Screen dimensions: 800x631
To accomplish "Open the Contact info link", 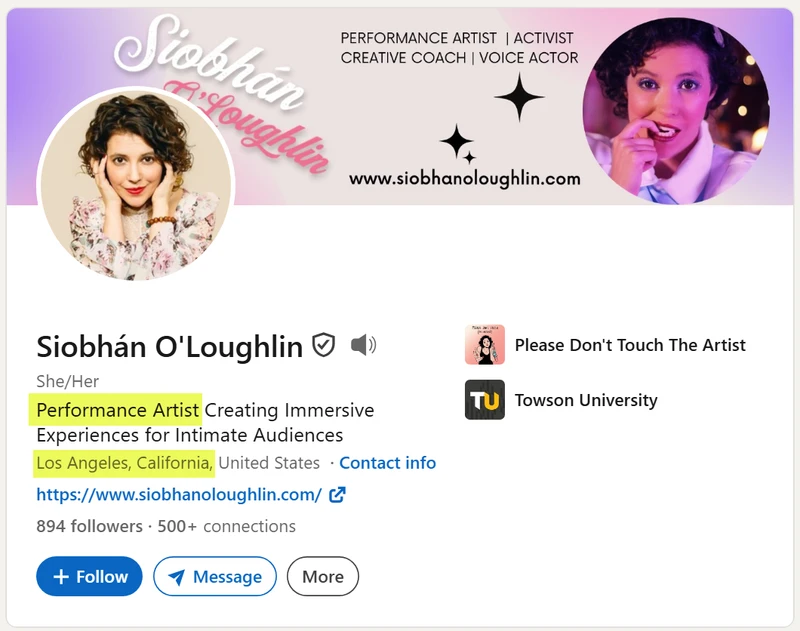I will (388, 463).
